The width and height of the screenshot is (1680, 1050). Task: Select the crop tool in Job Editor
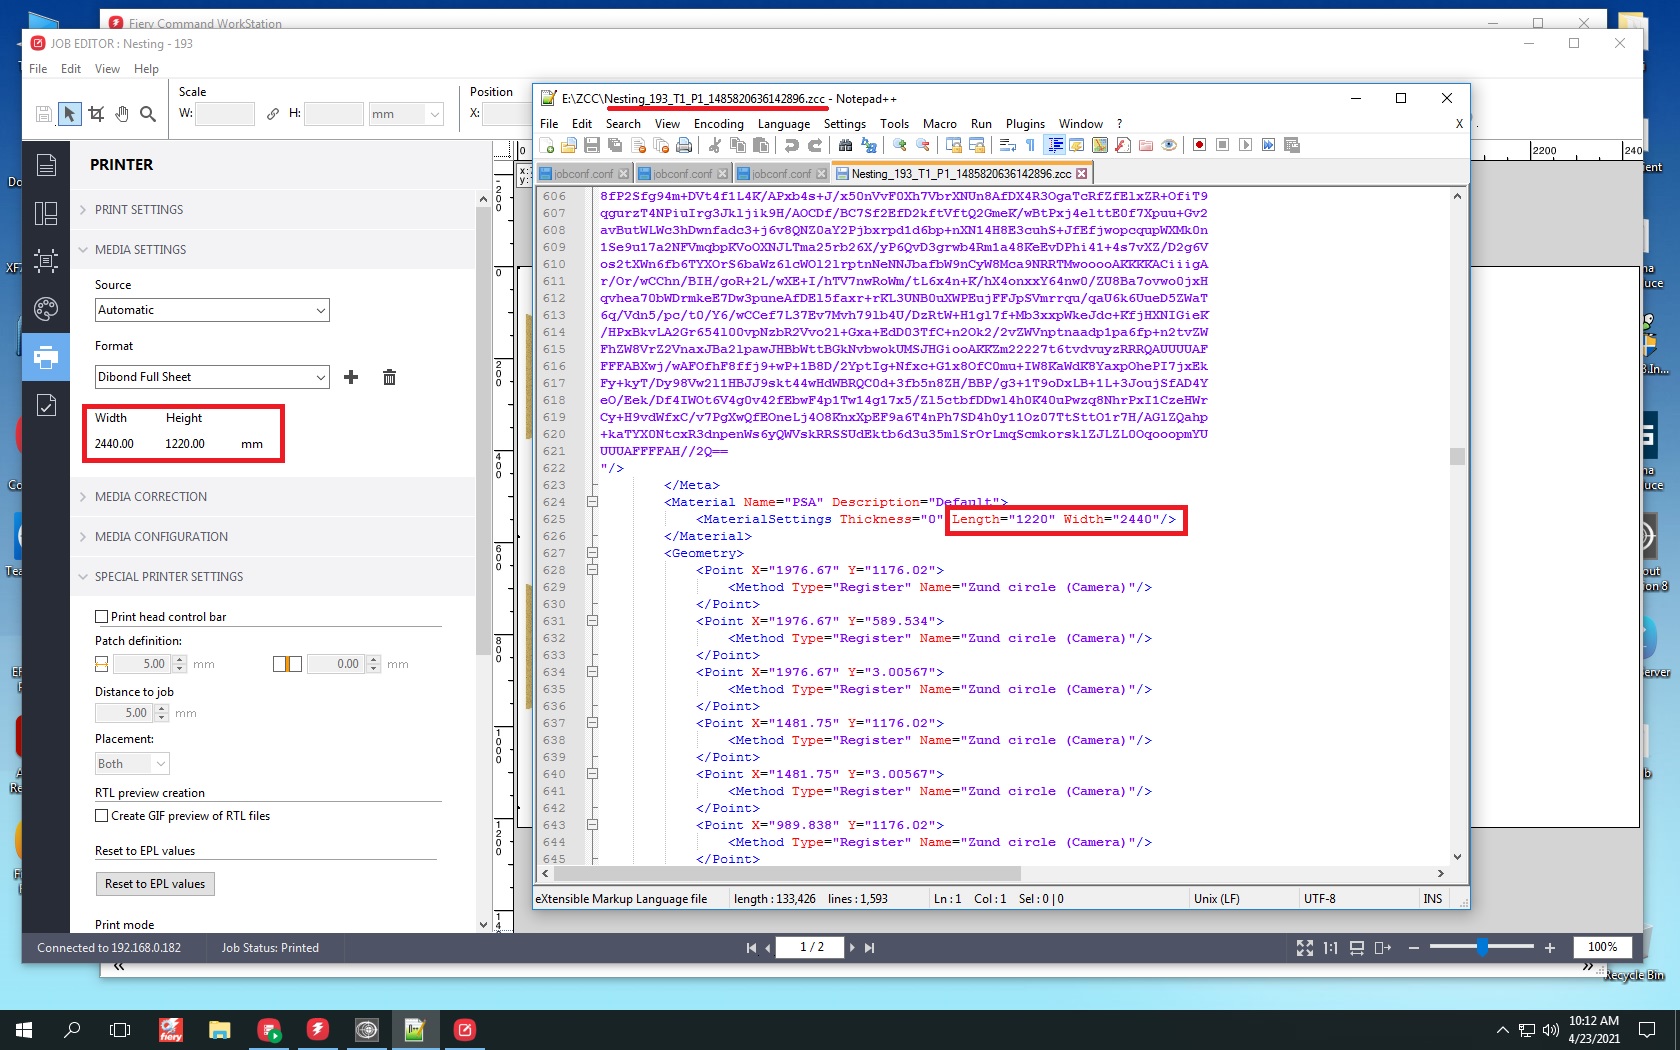96,114
